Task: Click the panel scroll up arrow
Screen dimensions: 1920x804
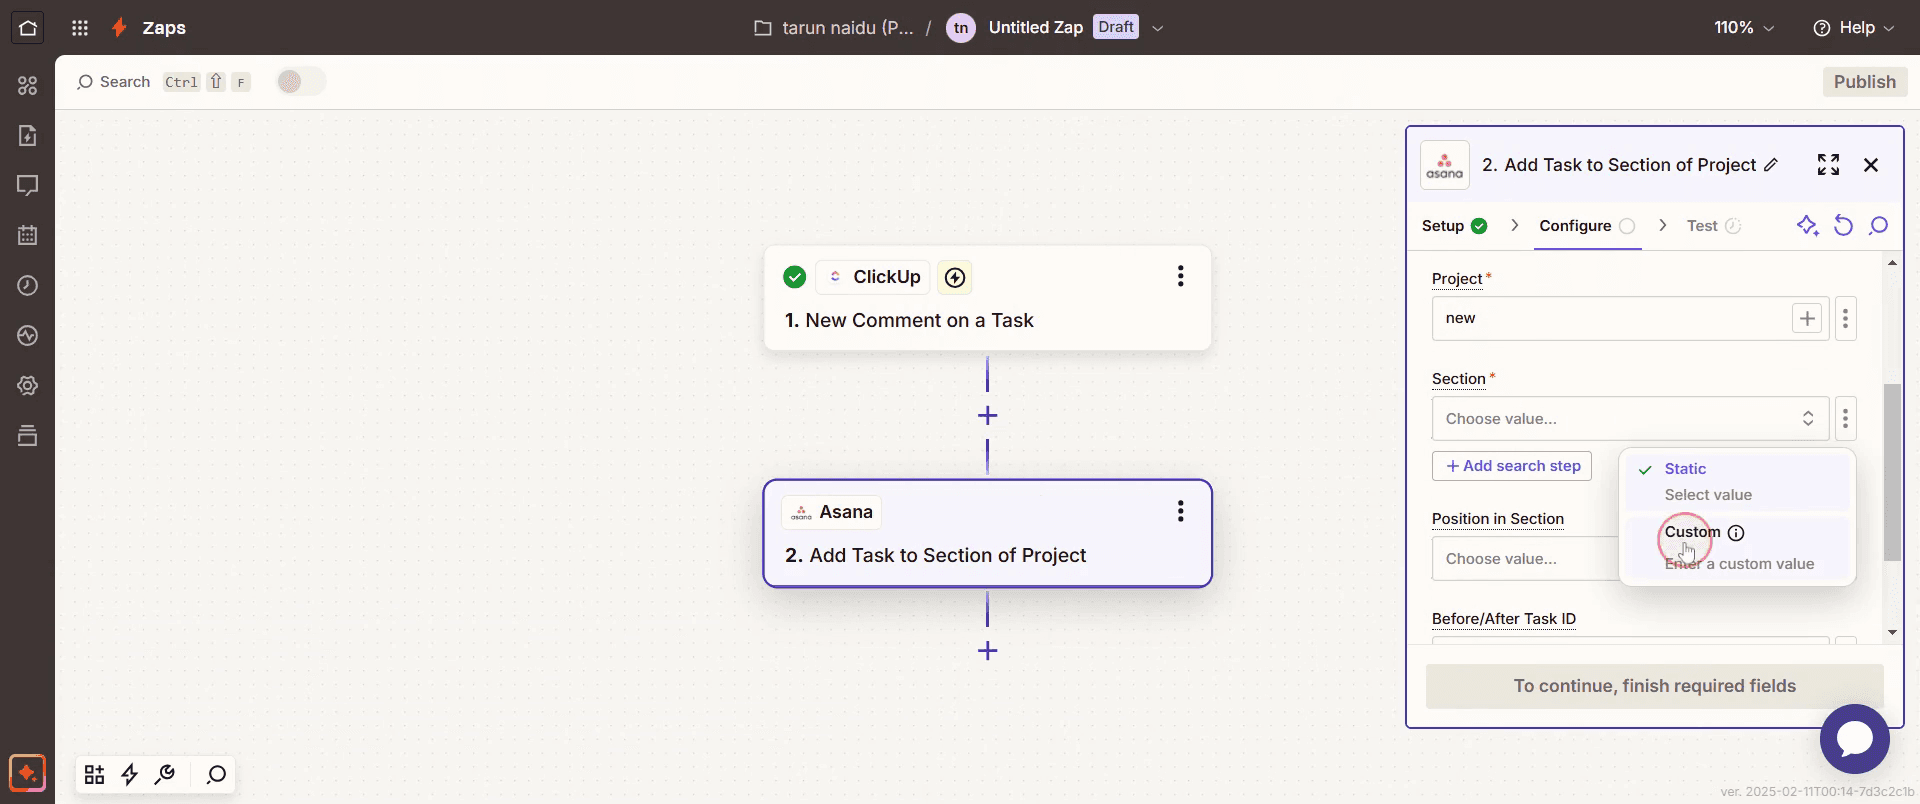Action: 1892,263
